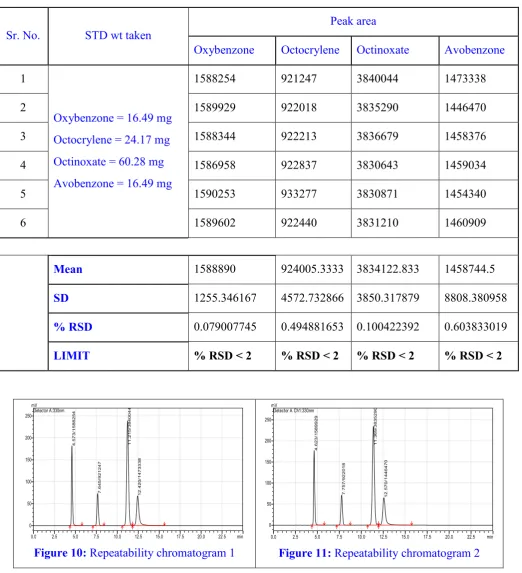
Task: Click the Octinoxate column header
Action: tap(383, 50)
